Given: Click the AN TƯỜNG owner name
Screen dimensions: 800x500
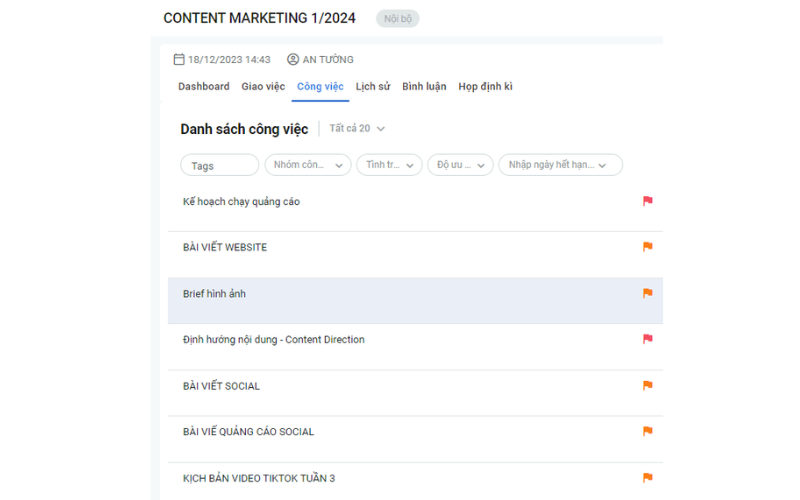Looking at the screenshot, I should click(x=328, y=60).
